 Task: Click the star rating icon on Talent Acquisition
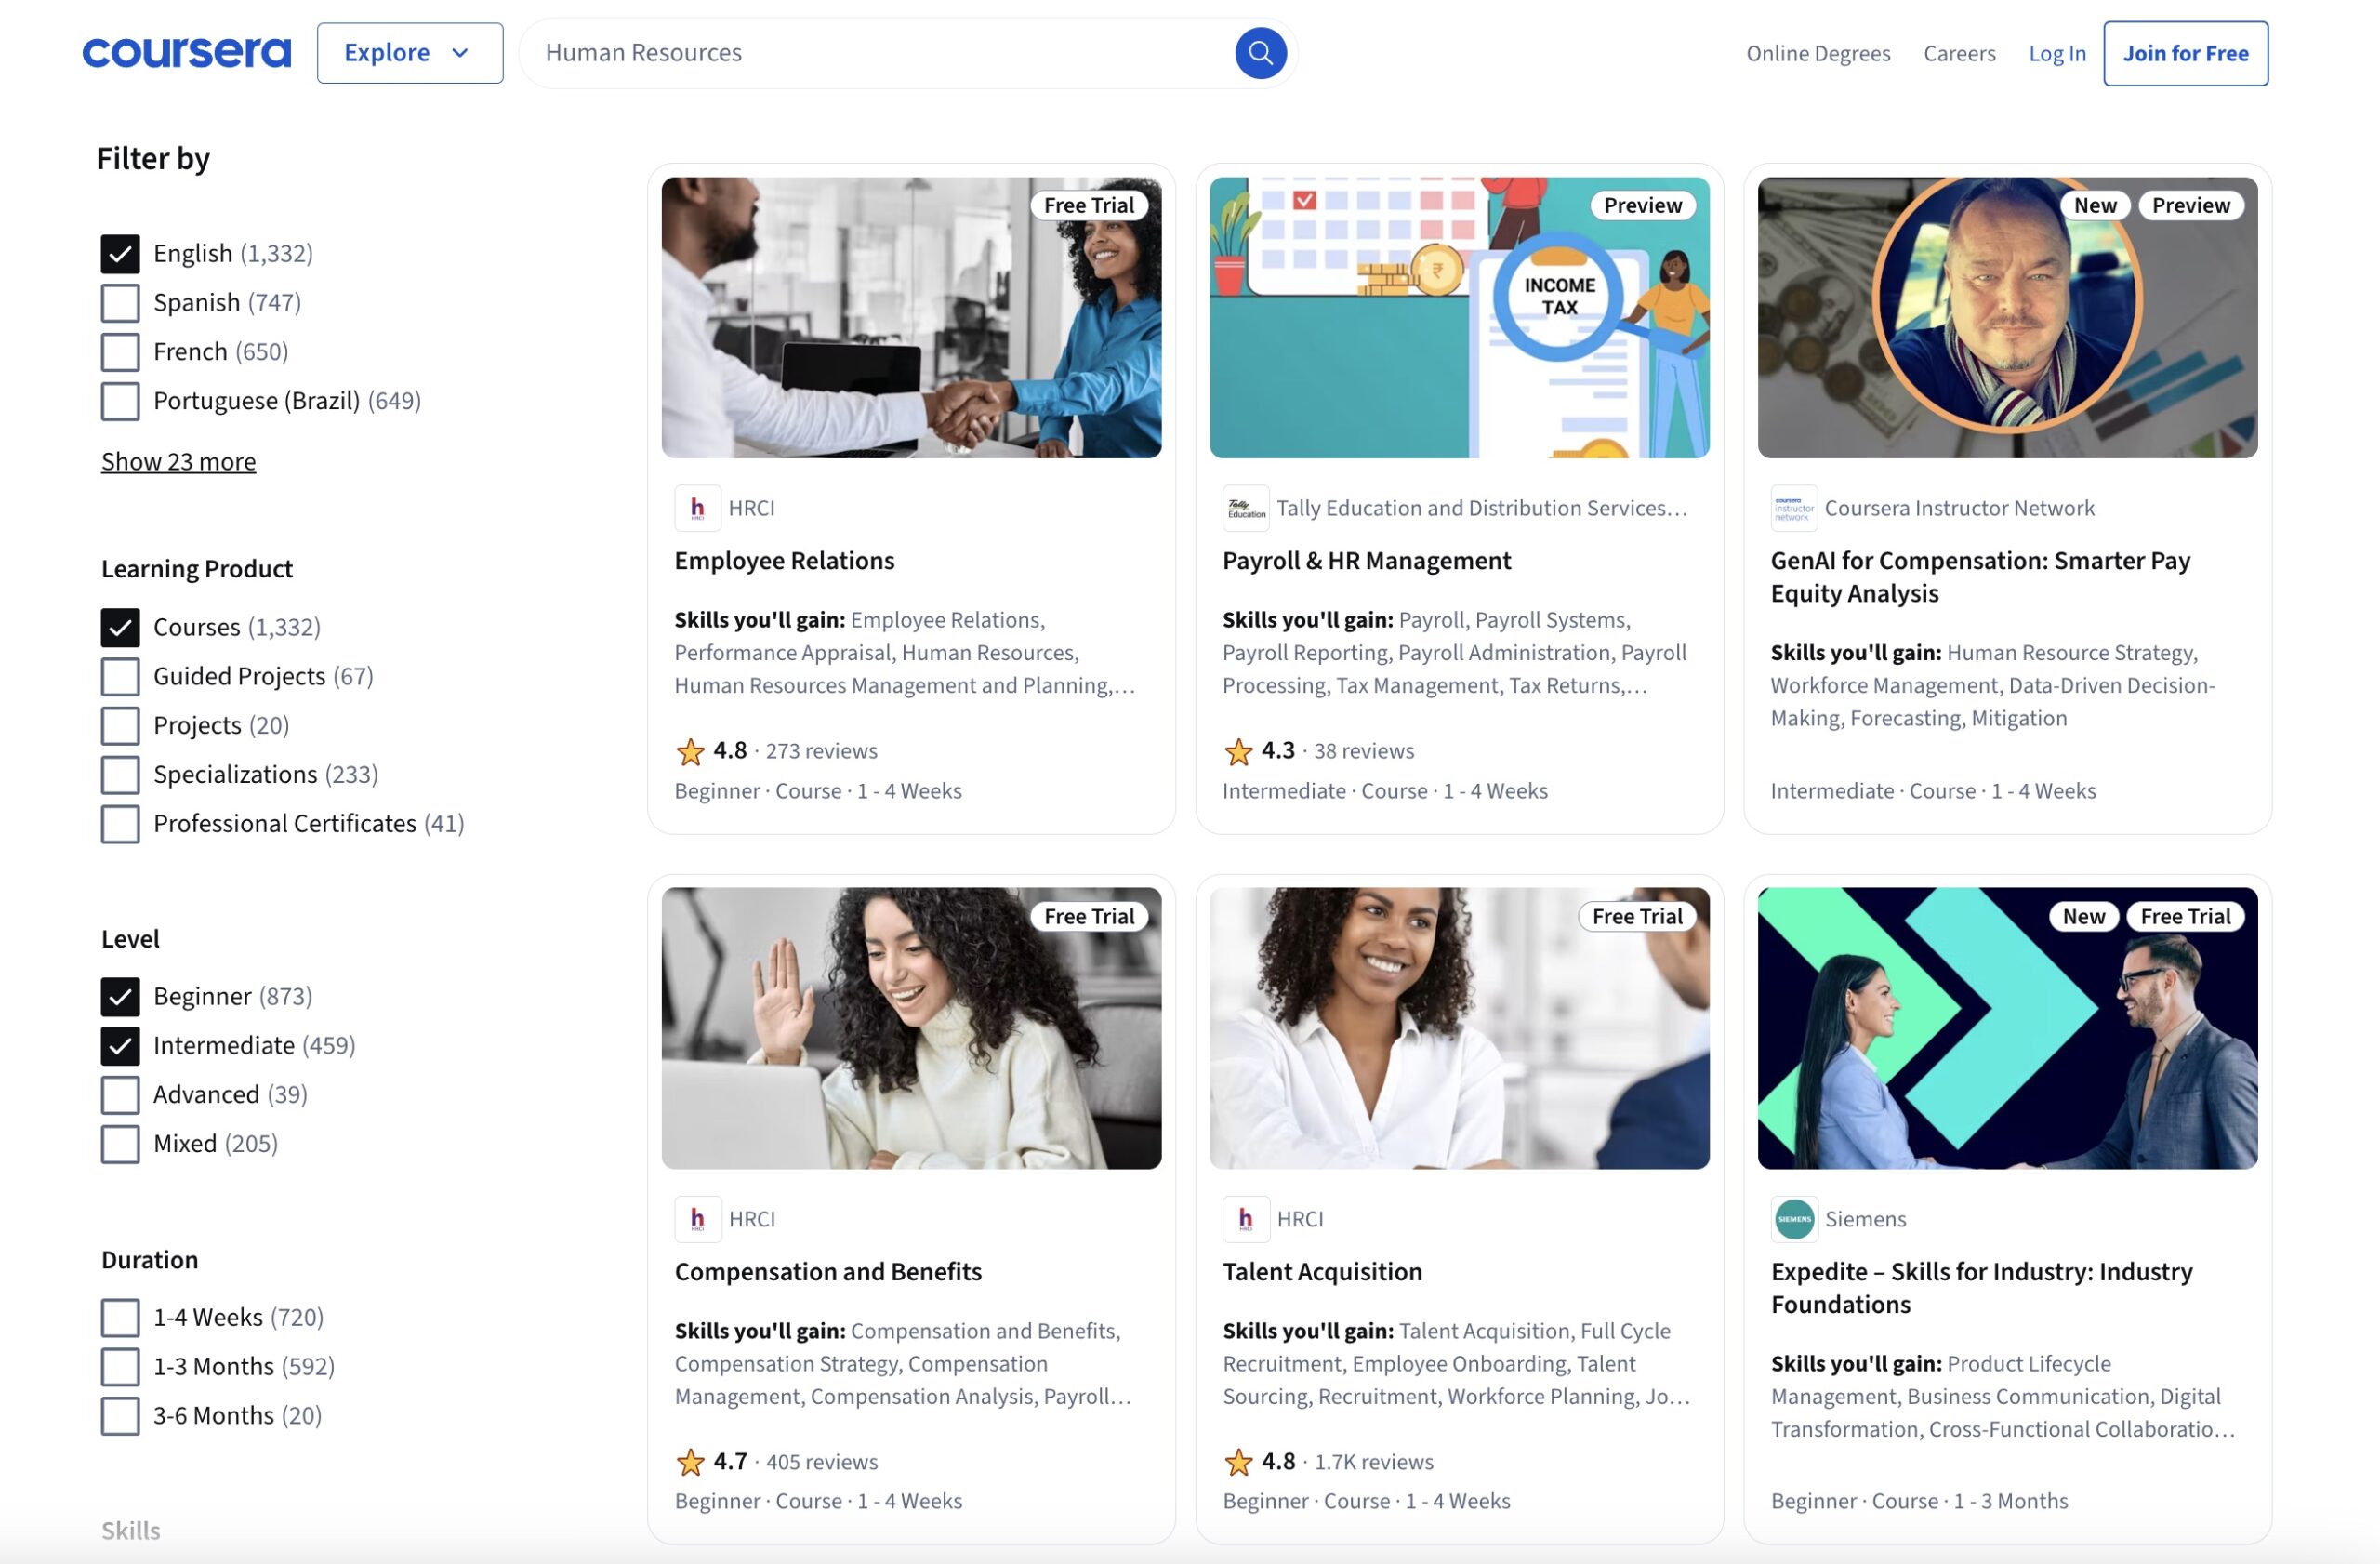(x=1240, y=1461)
